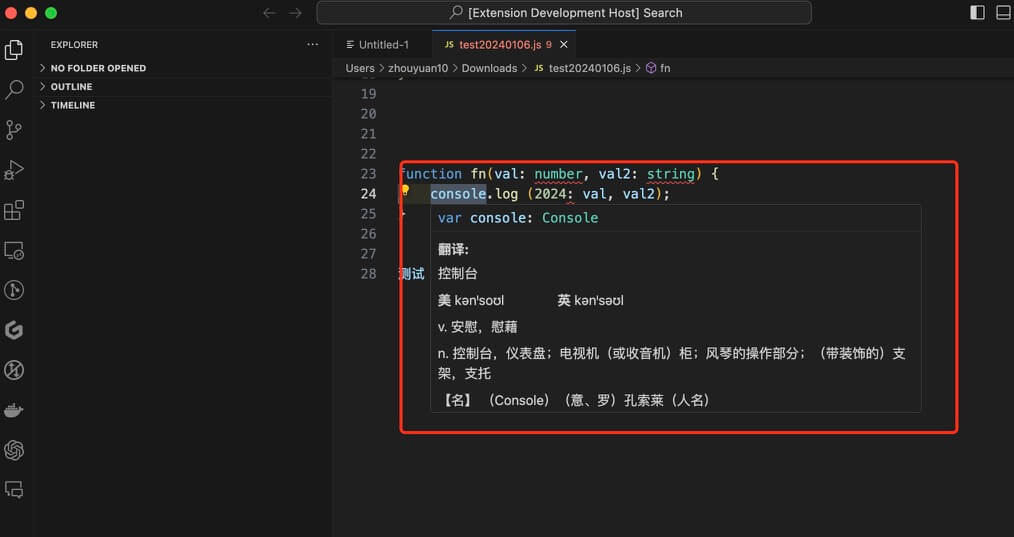Click the Search command center box
This screenshot has height=537, width=1014.
[564, 13]
